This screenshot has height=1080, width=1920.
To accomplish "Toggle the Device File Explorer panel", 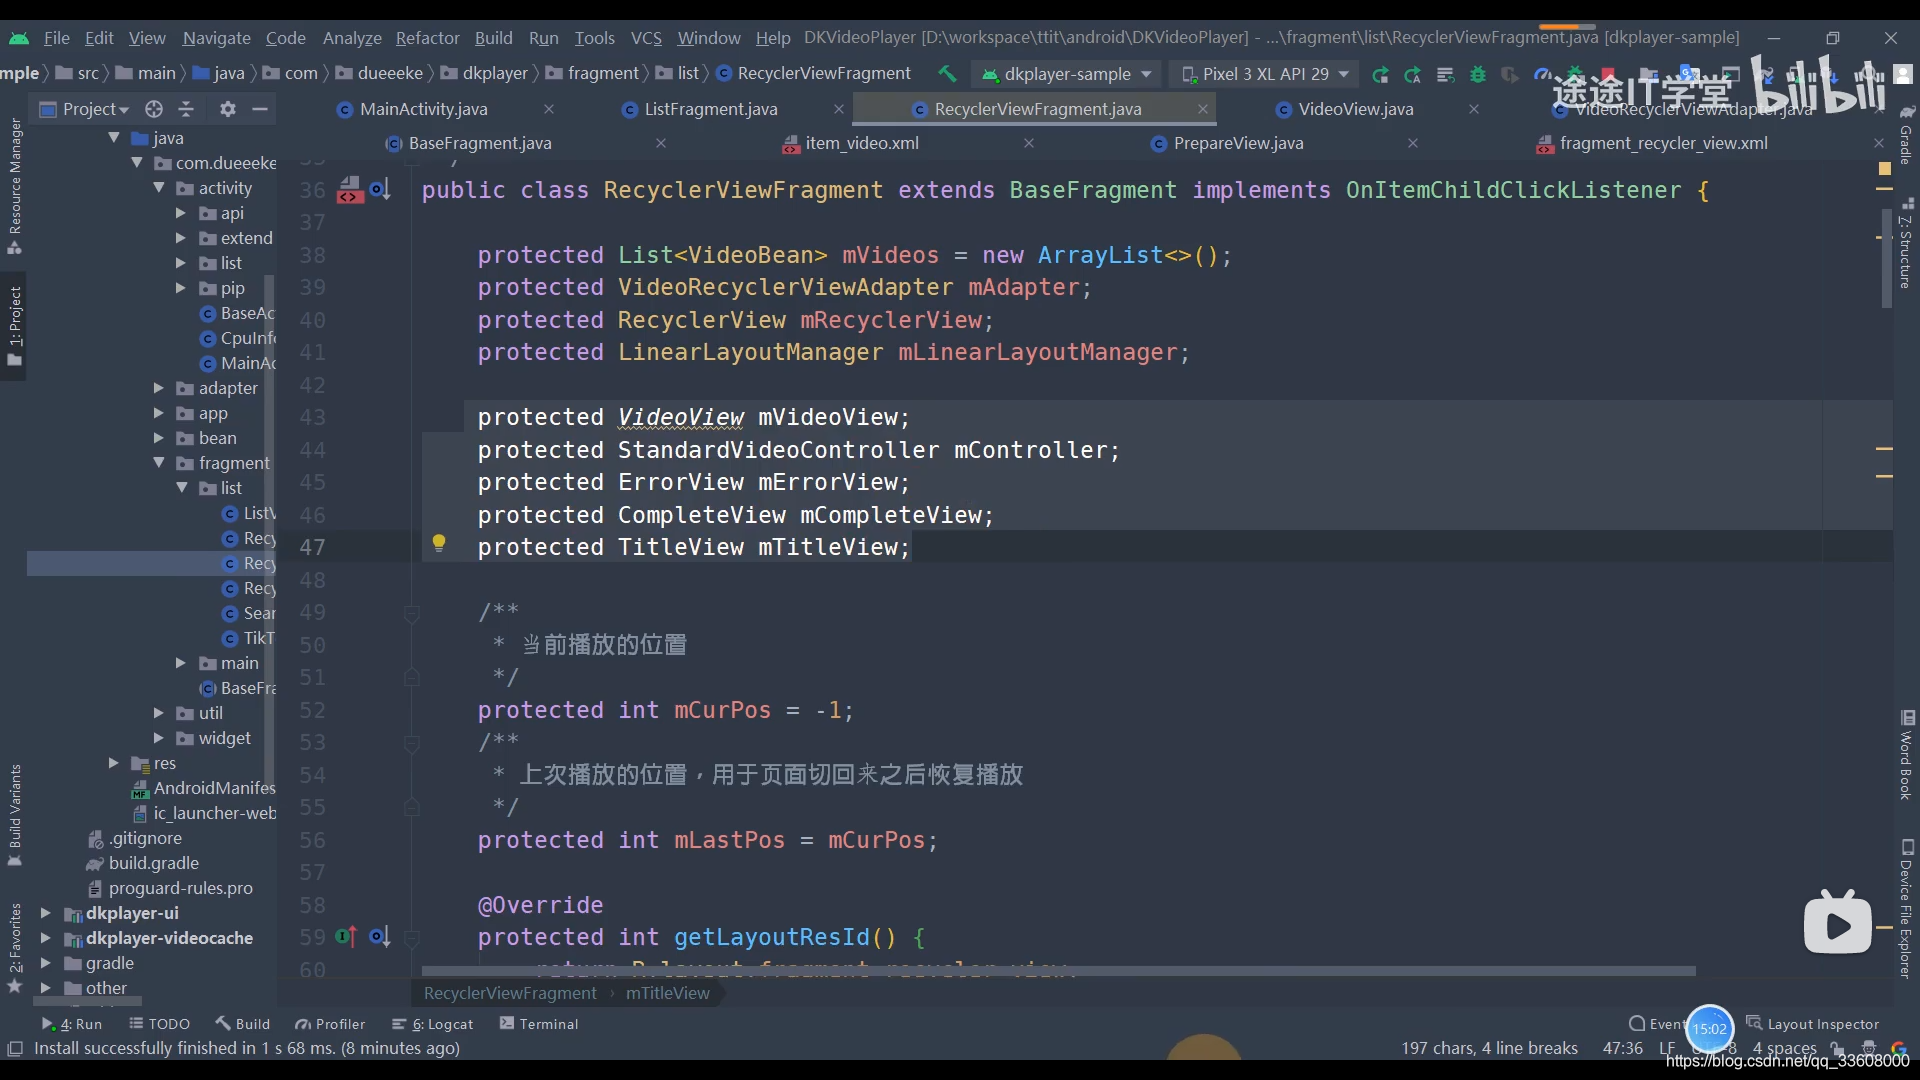I will pyautogui.click(x=1906, y=908).
